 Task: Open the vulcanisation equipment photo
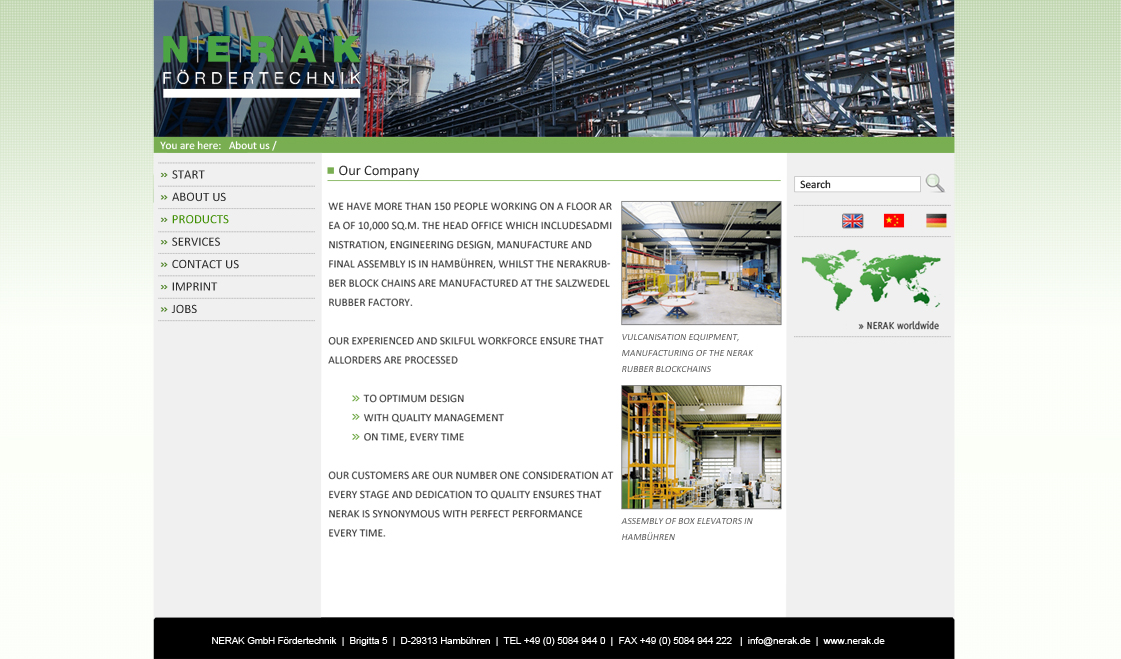pos(701,263)
